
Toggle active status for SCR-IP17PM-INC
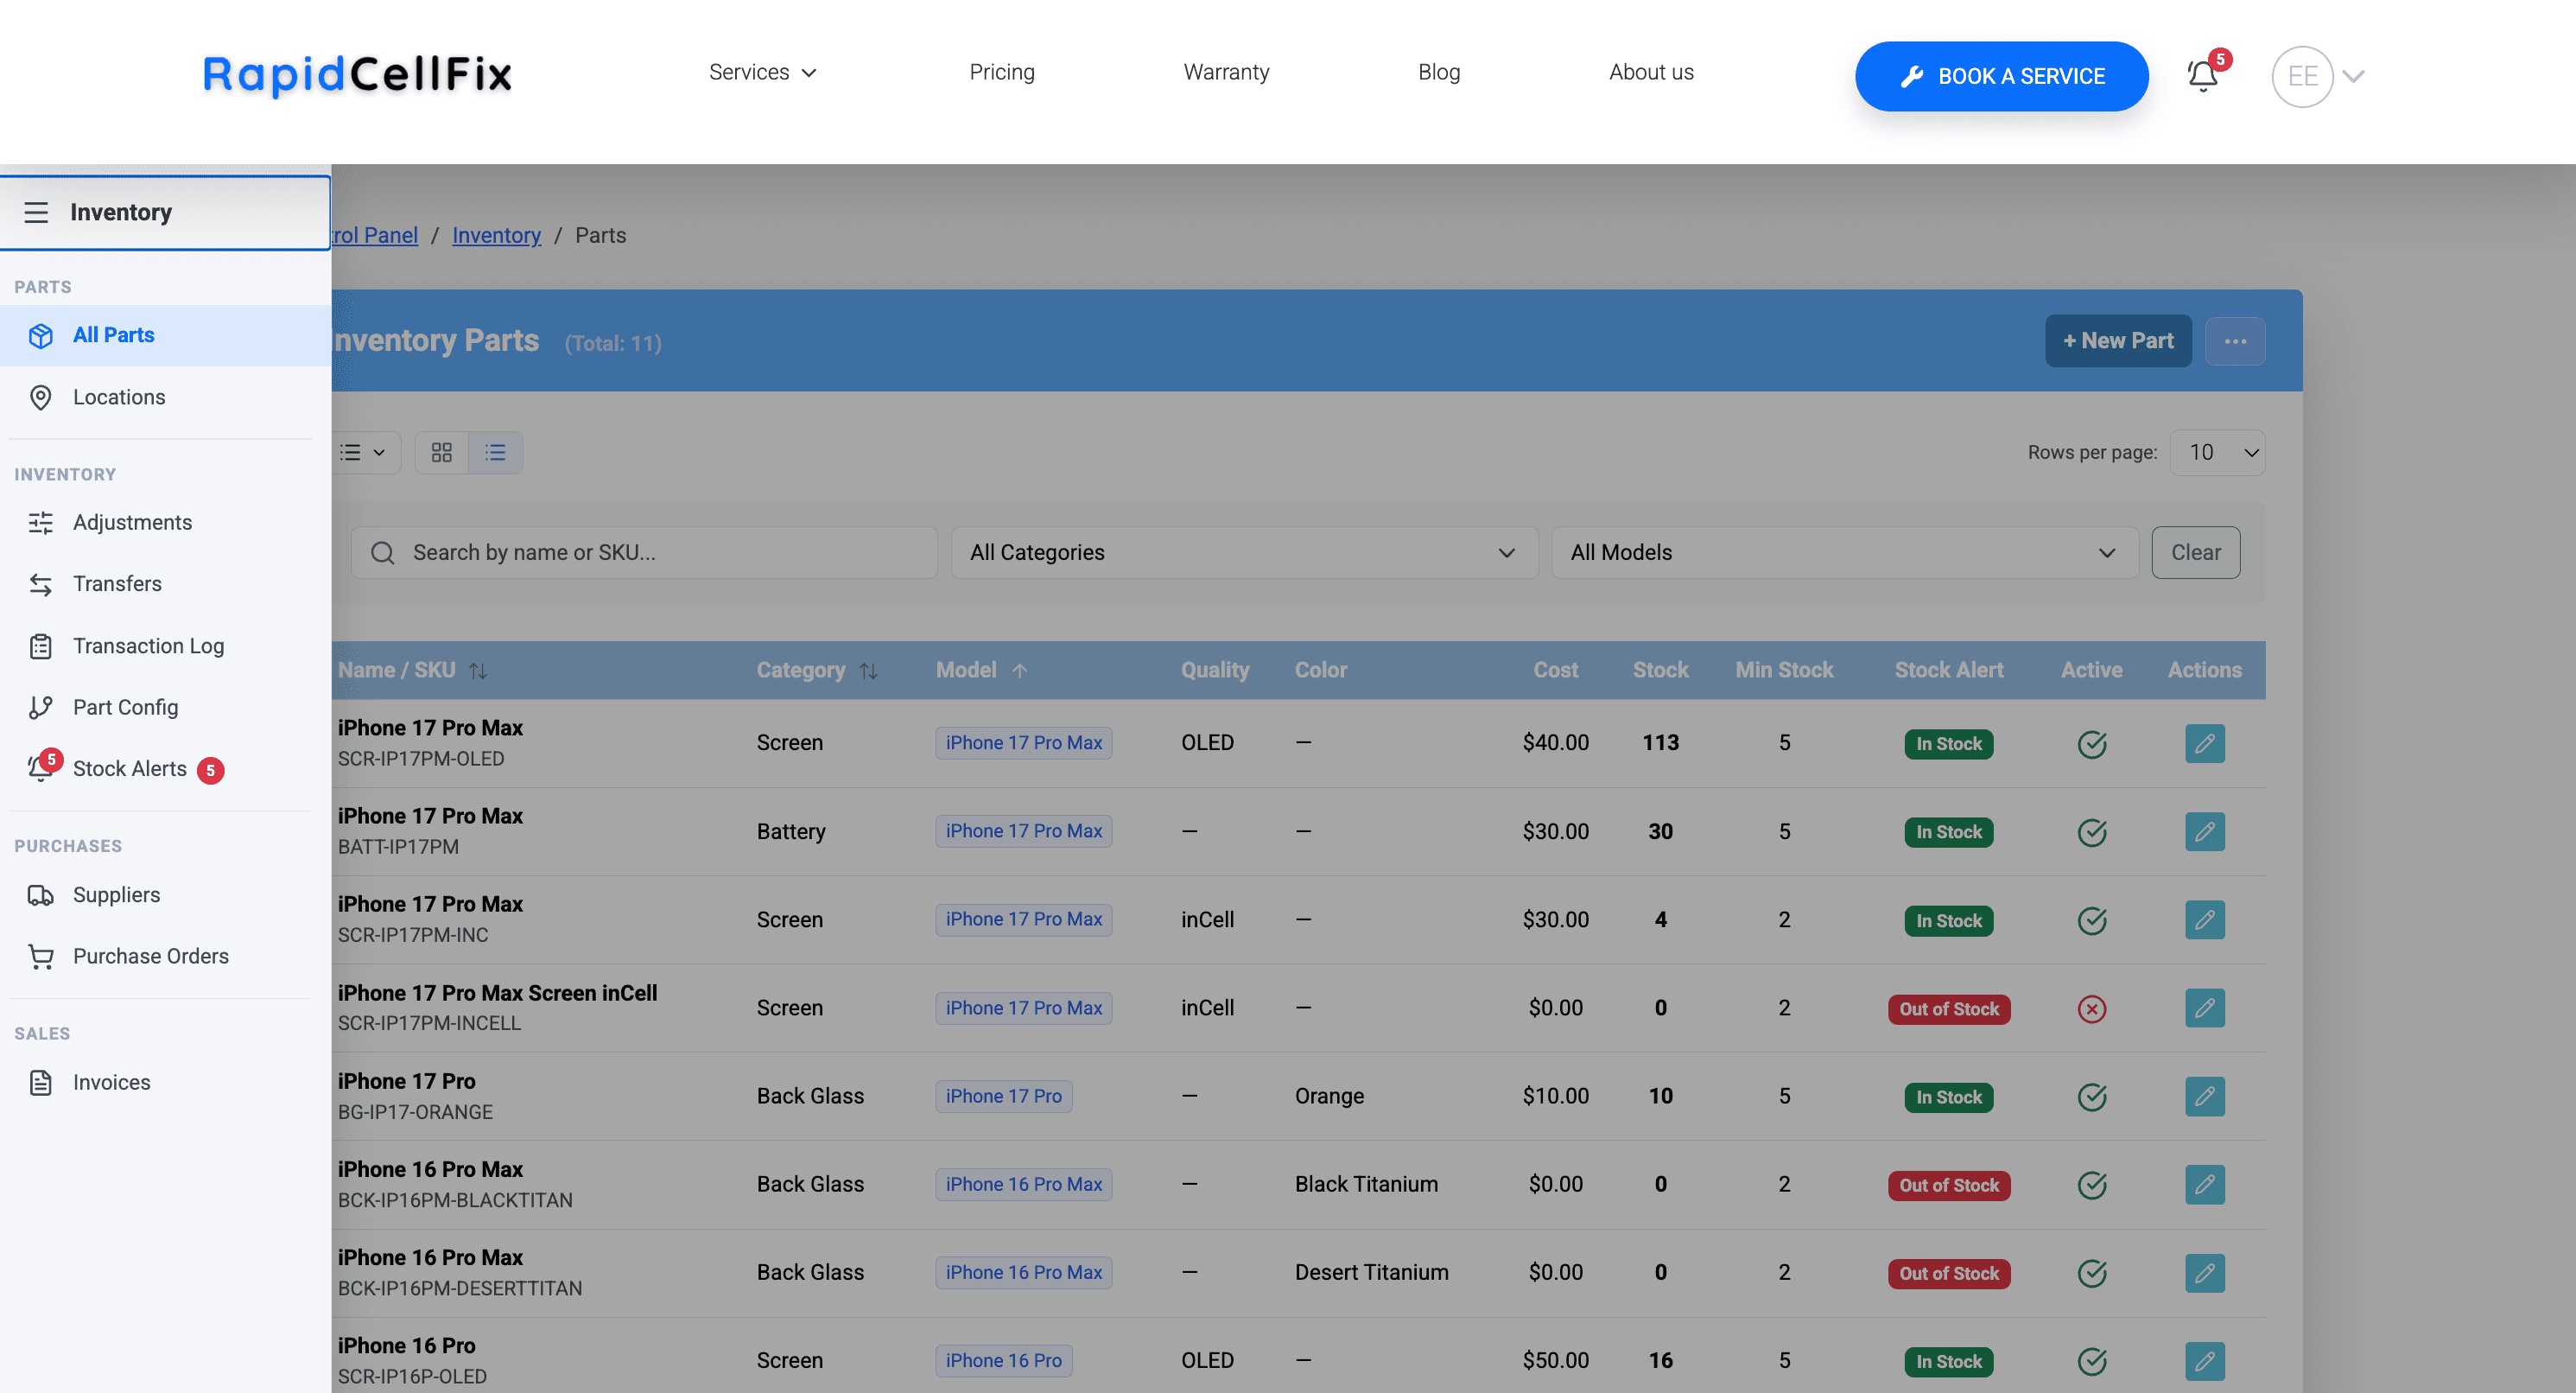[x=2091, y=920]
